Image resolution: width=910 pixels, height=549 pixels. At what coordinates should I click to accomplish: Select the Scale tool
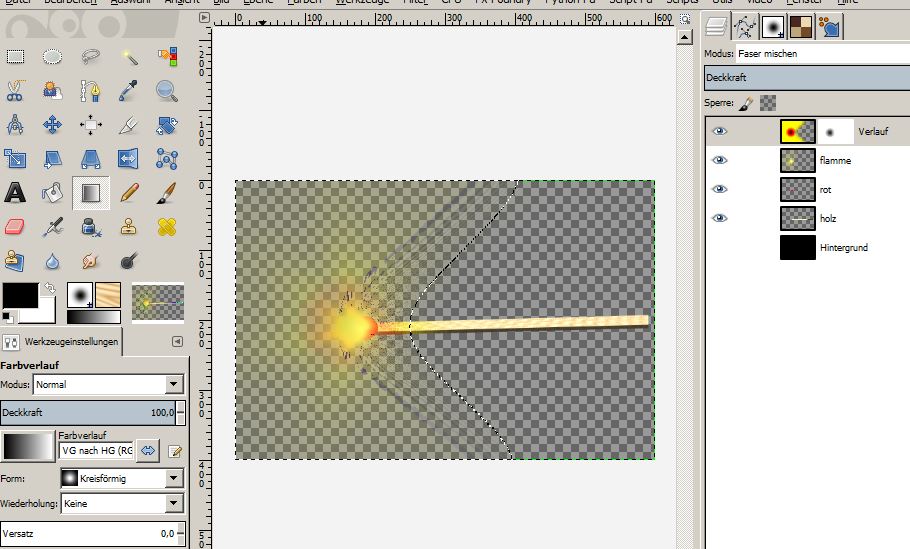pos(15,158)
